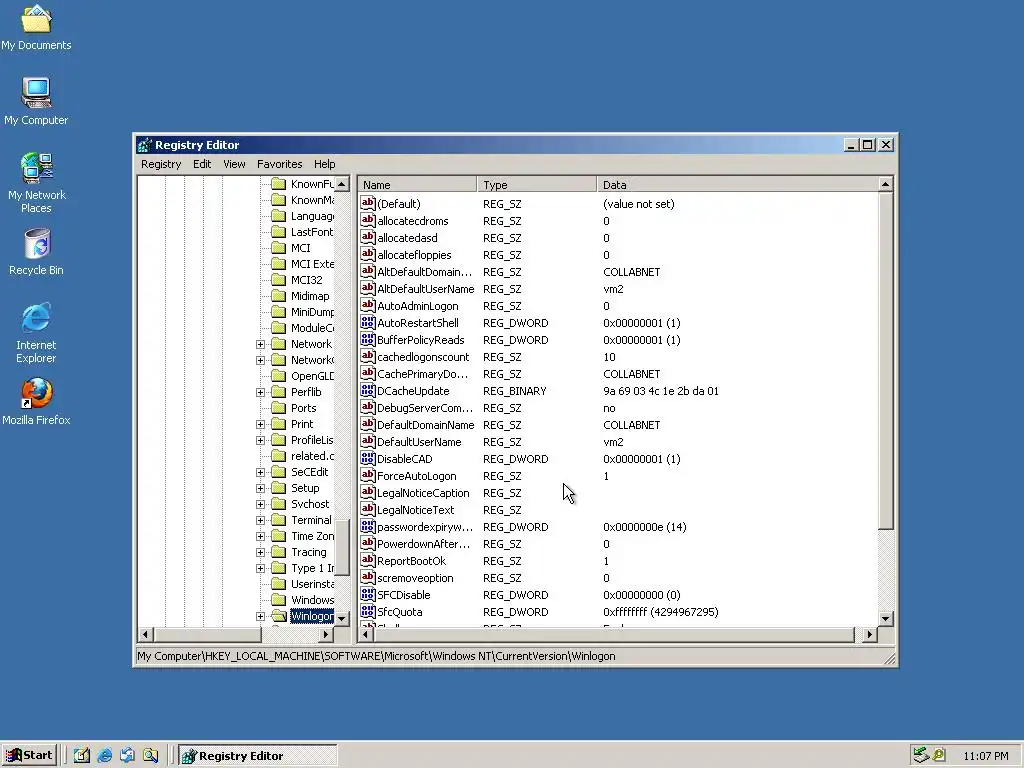Select the SFCDisable DWORD value icon
Screen dimensions: 1024x768
[368, 594]
